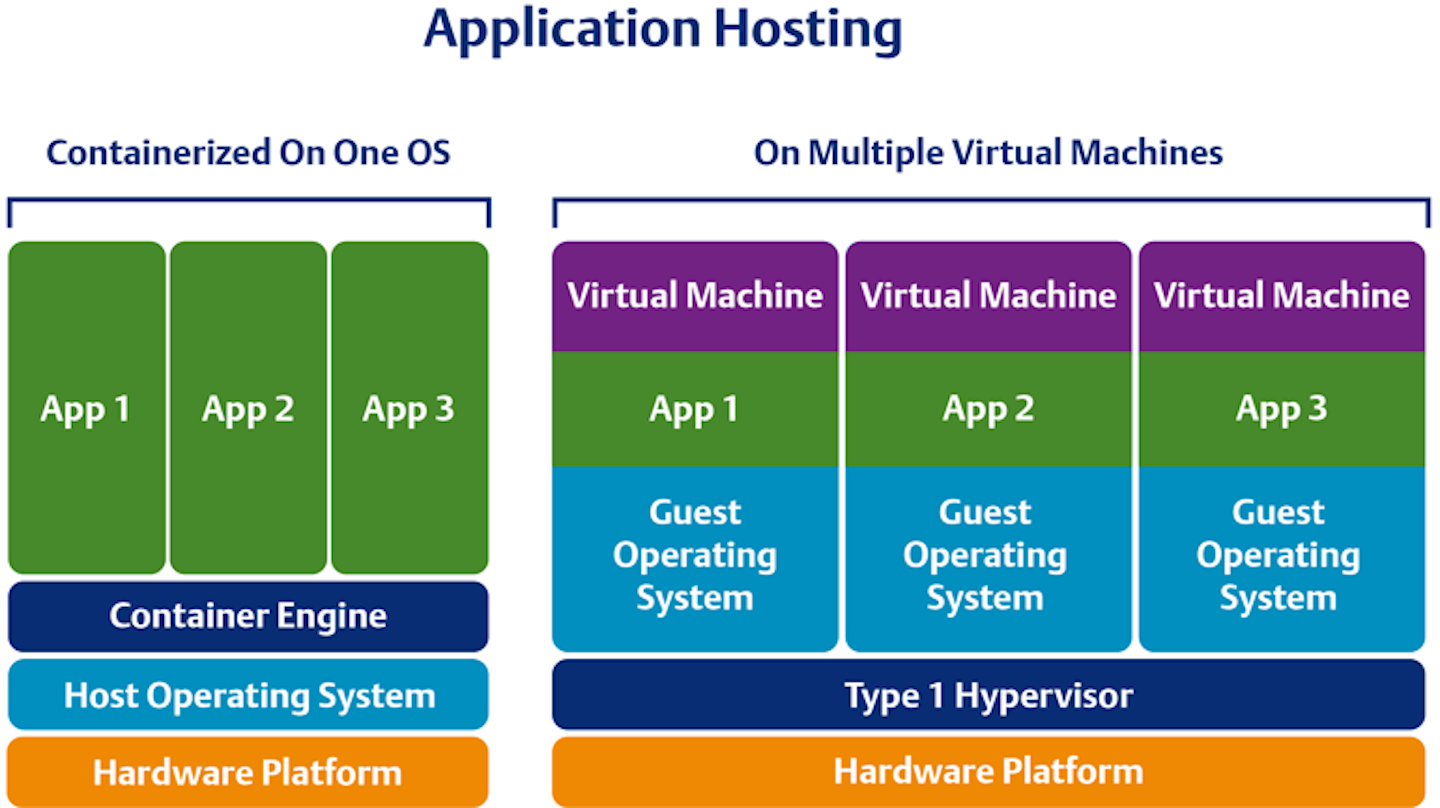Image resolution: width=1440 pixels, height=808 pixels.
Task: Click Guest Operating System beneath VM App 3
Action: pos(1281,556)
